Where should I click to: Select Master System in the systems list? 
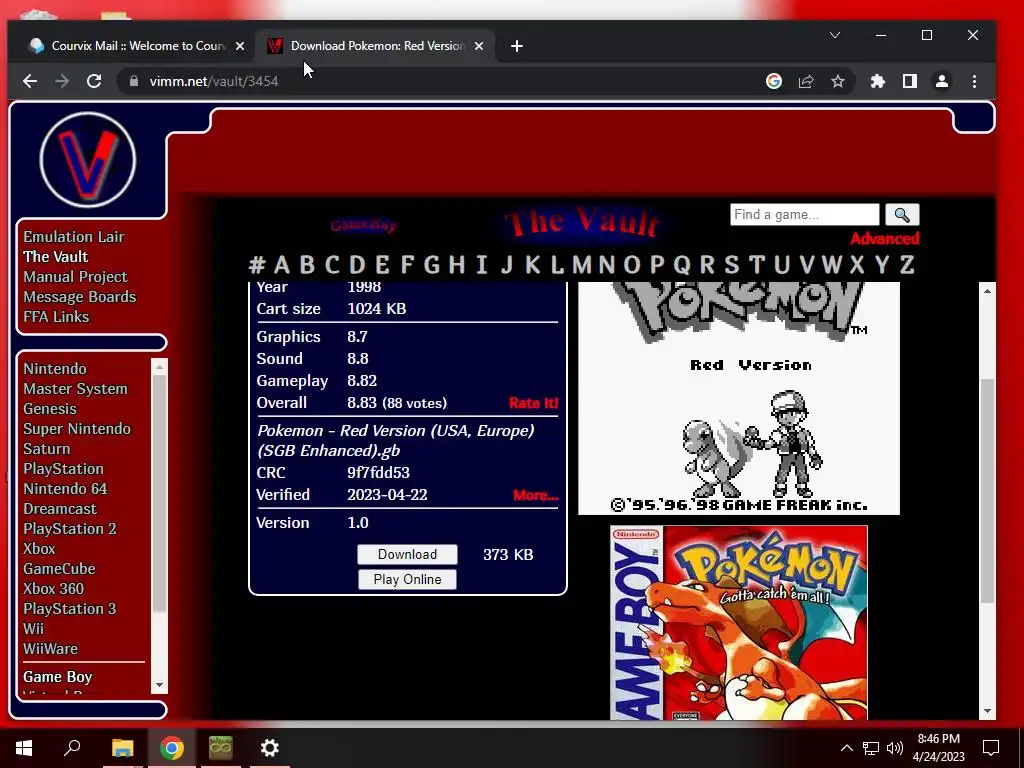(75, 389)
